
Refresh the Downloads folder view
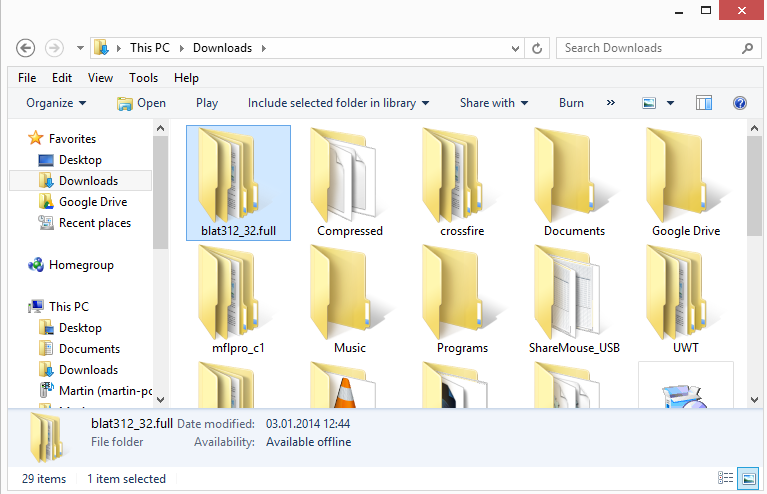click(537, 48)
